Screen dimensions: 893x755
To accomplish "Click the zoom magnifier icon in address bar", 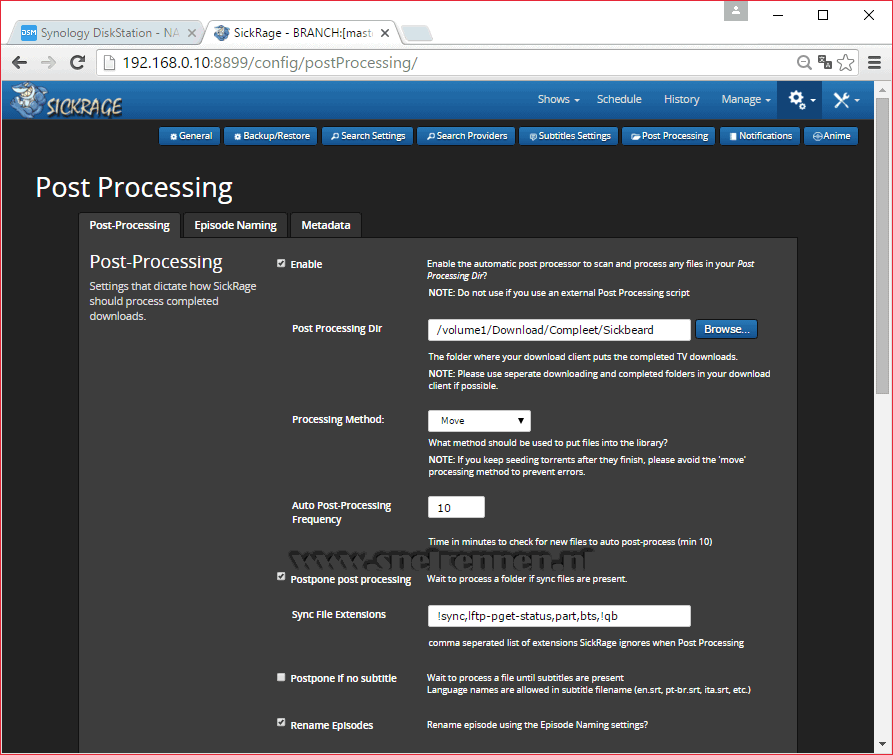I will coord(804,62).
